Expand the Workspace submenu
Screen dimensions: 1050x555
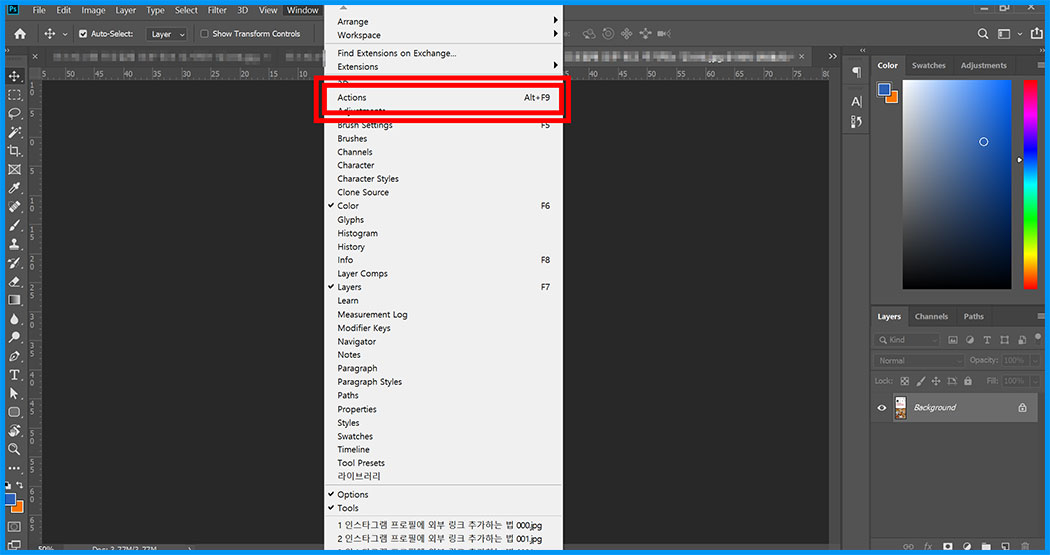[443, 35]
